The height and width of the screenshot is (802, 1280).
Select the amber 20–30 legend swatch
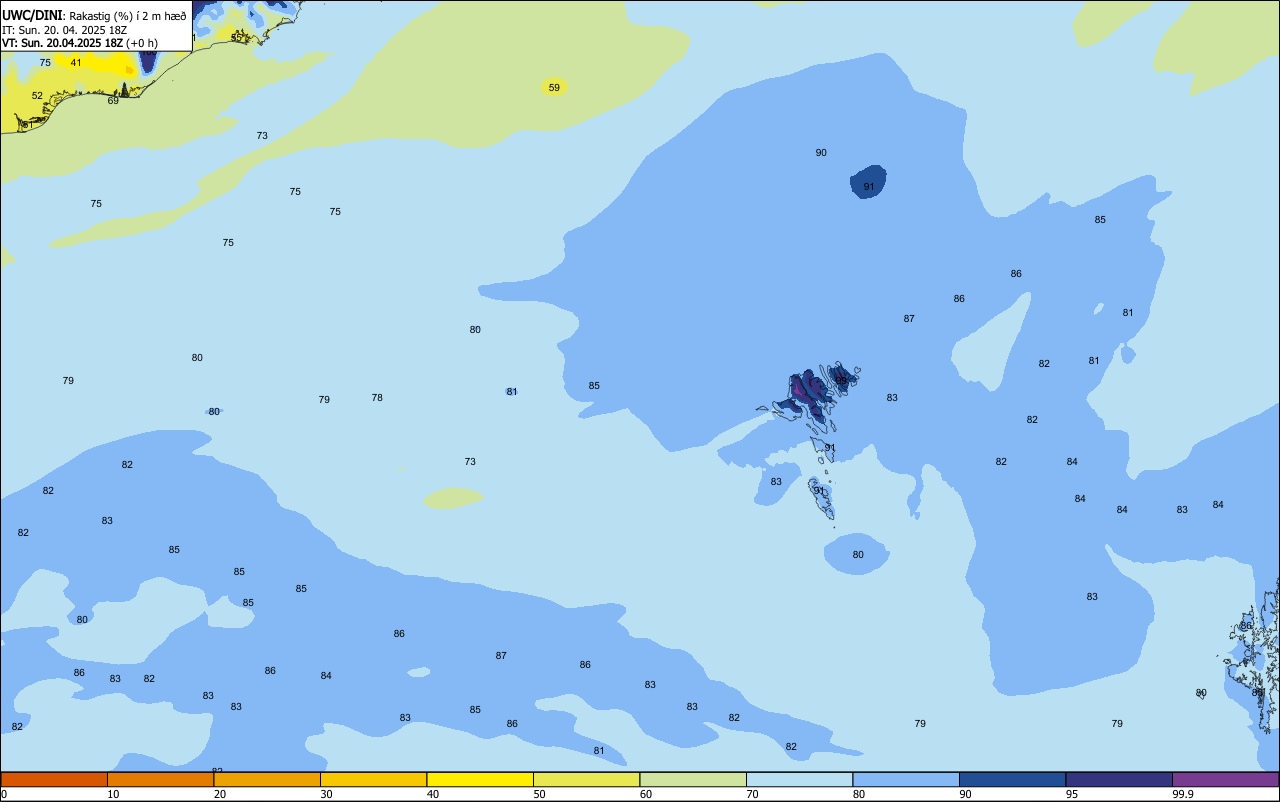pyautogui.click(x=267, y=779)
